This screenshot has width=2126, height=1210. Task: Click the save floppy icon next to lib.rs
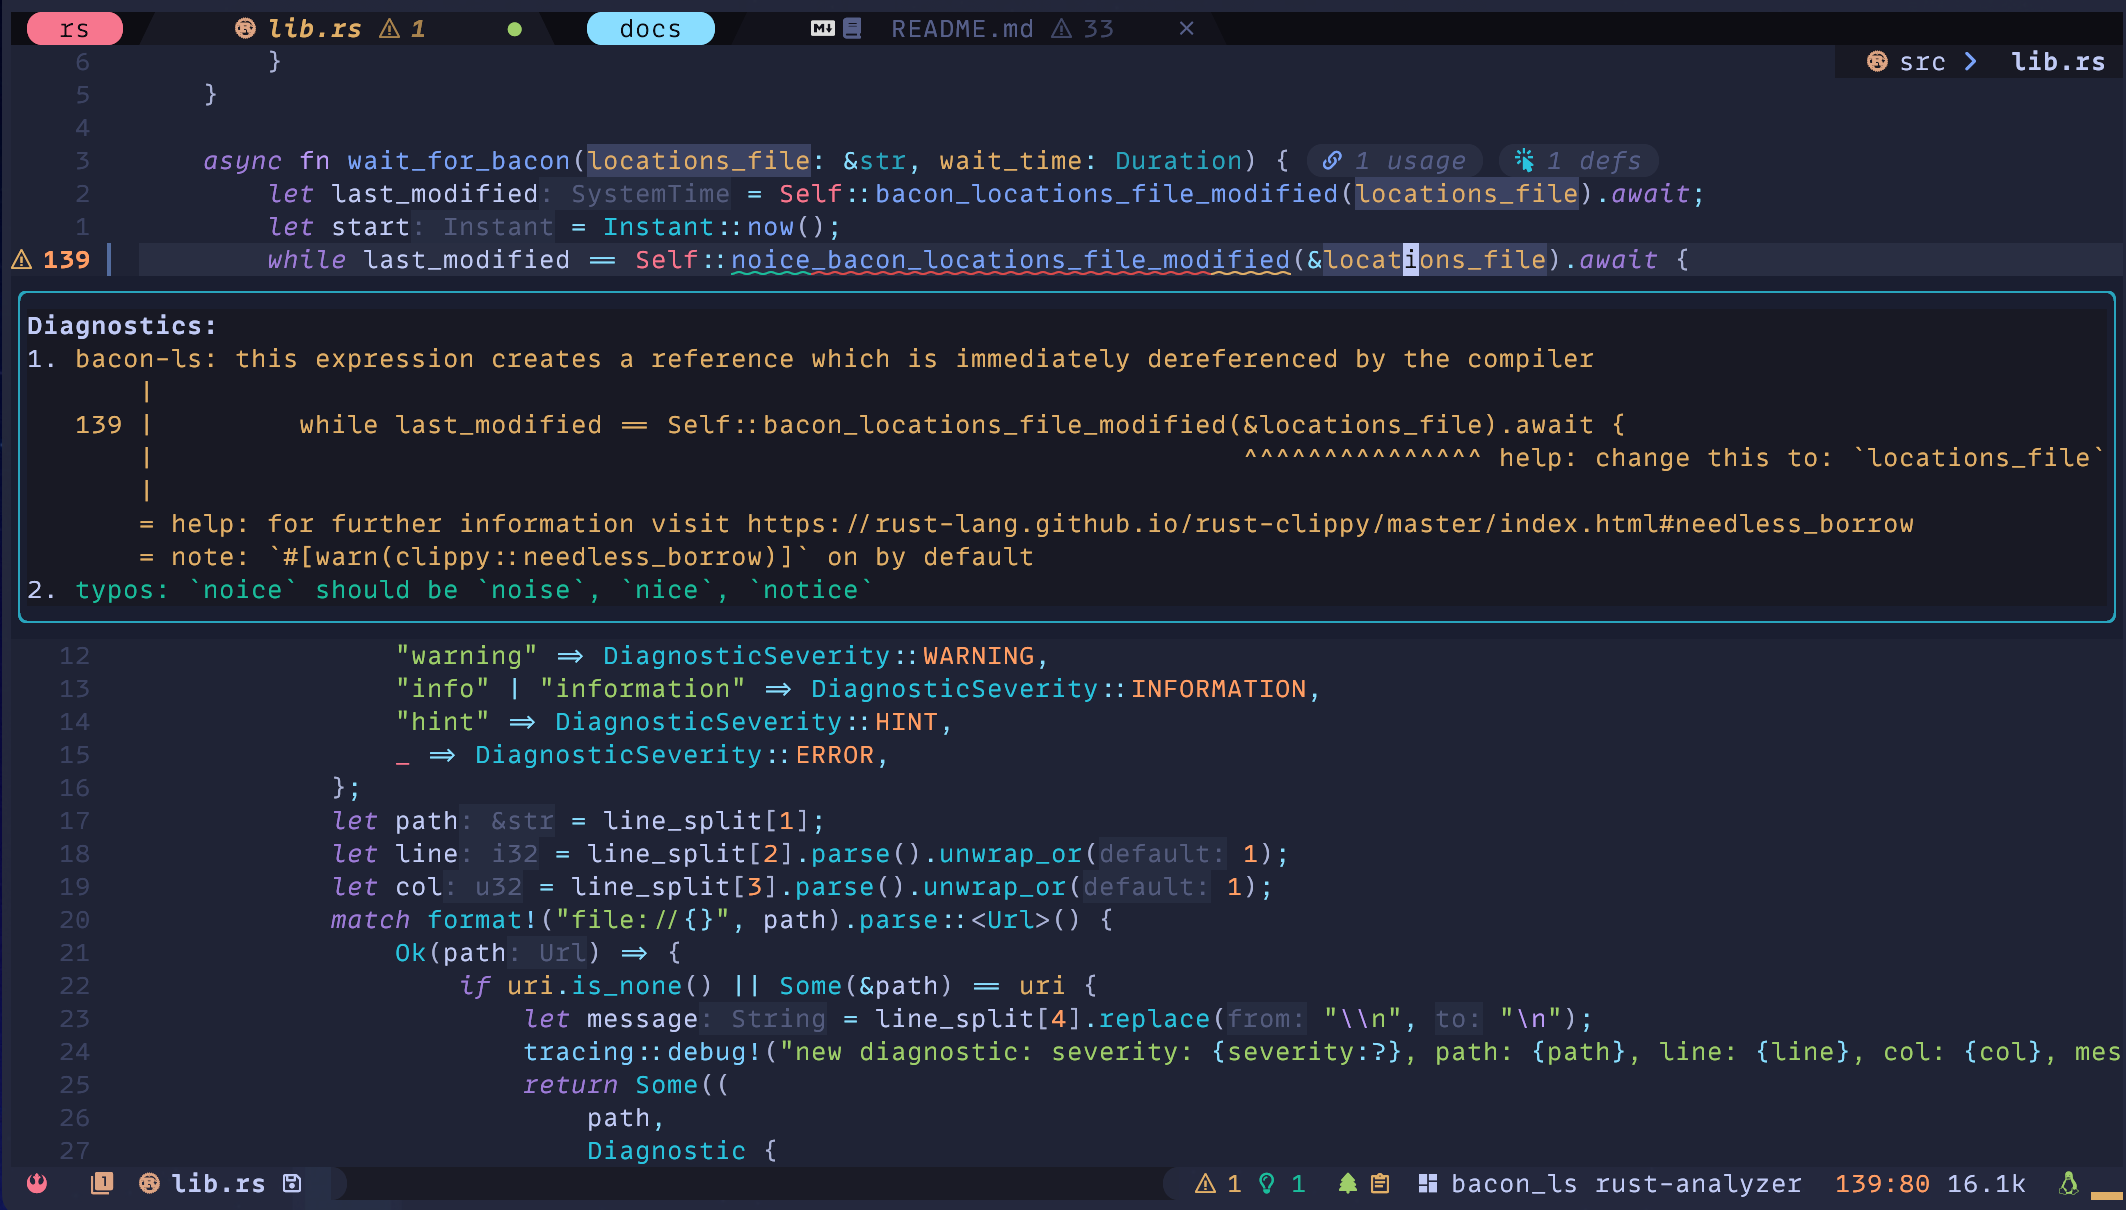[x=292, y=1183]
